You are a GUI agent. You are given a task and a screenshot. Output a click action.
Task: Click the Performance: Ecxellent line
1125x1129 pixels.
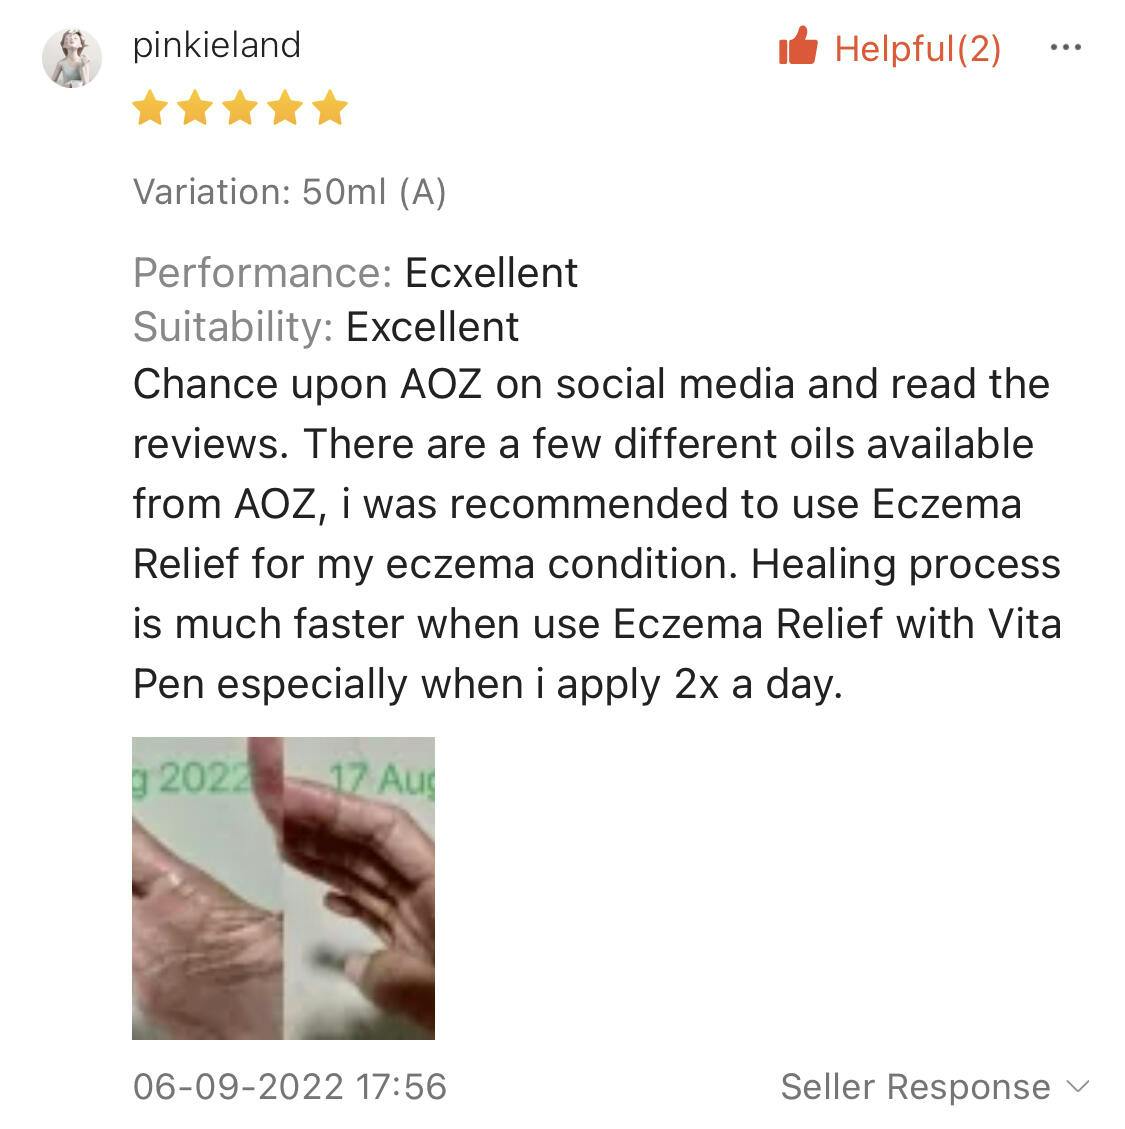click(x=355, y=273)
